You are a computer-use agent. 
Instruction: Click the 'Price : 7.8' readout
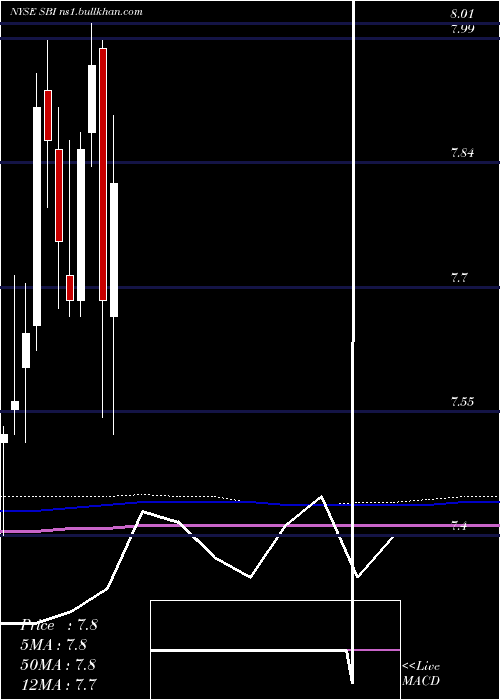(x=59, y=625)
